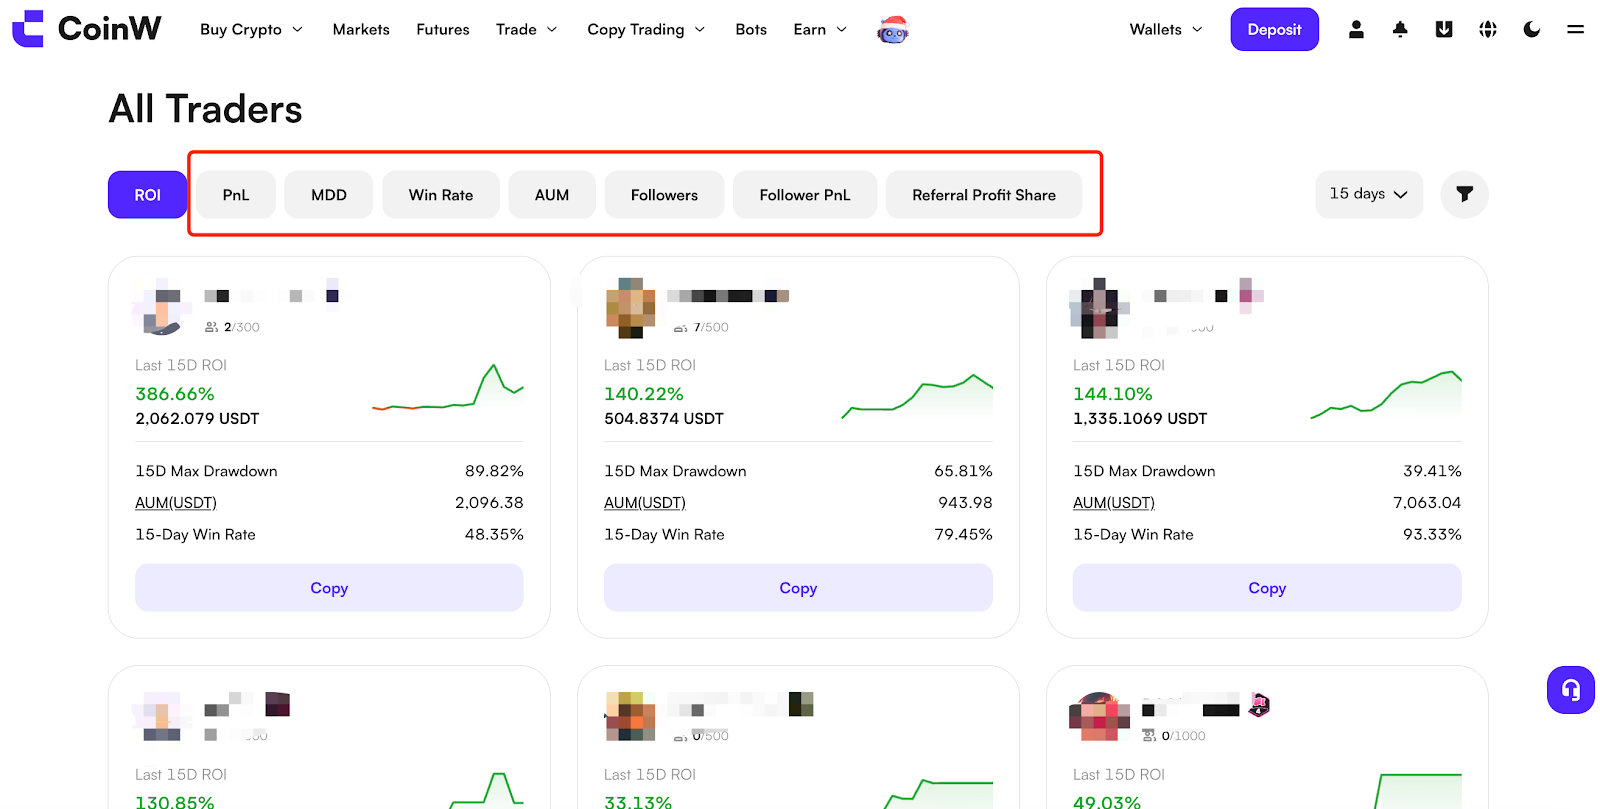1600x809 pixels.
Task: Open the hamburger menu
Action: (1575, 29)
